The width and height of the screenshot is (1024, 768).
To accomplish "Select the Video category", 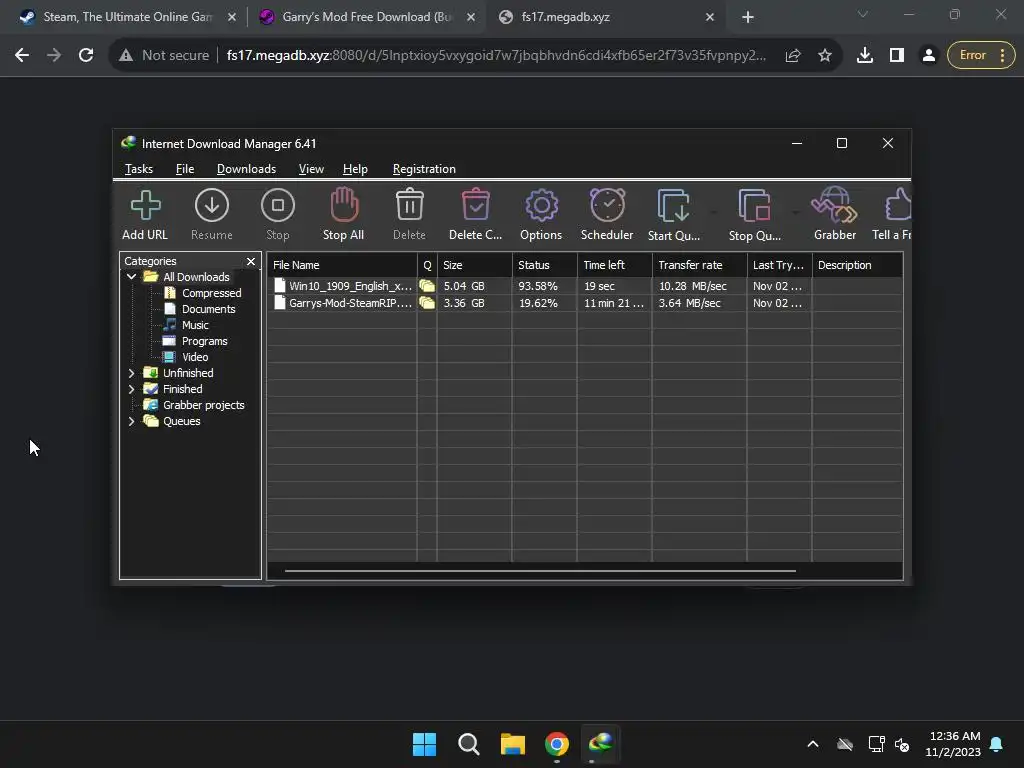I will point(195,357).
